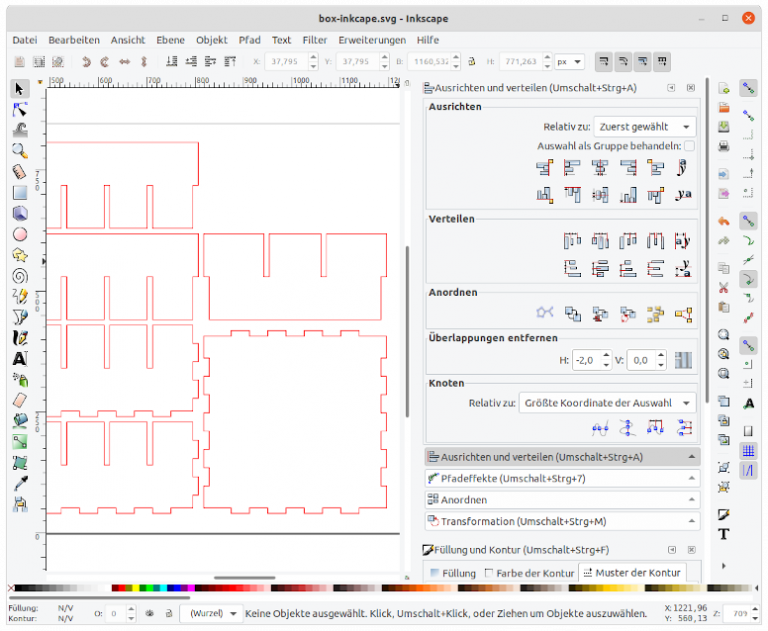768x631 pixels.
Task: Open (Wurzel) layer dropdown
Action: click(209, 613)
